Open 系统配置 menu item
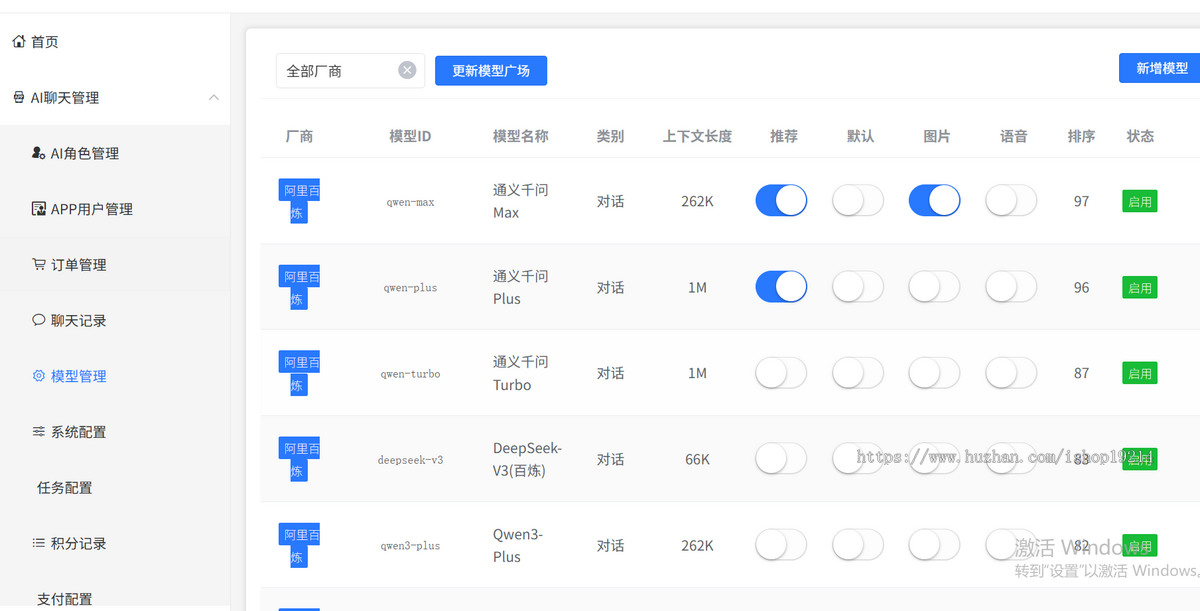1200x611 pixels. [x=115, y=432]
